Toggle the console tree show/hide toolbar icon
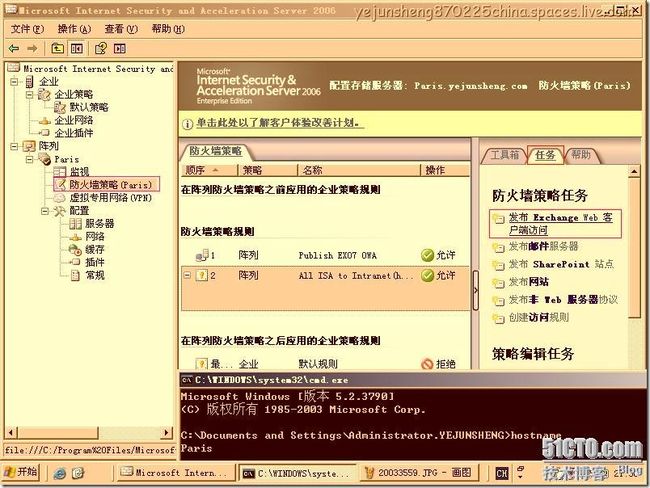Screen dimensions: 650x488 [x=77, y=49]
